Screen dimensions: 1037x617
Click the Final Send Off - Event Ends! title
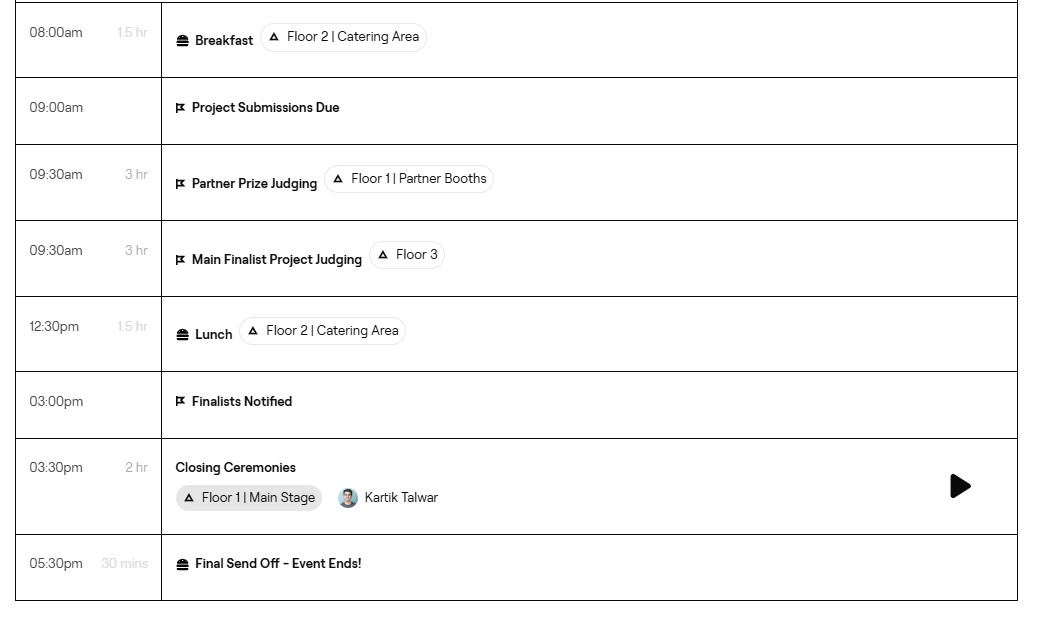(278, 564)
